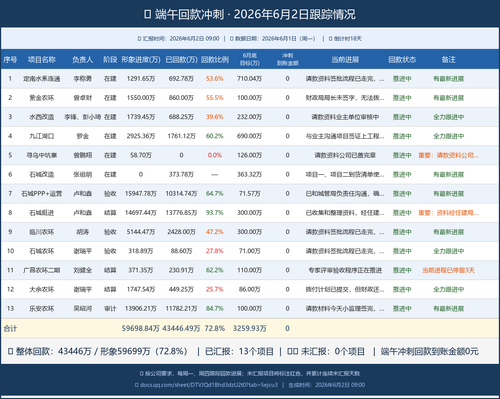Click the 负责人 column header
Screen dimensions: 500x399
[x=82, y=60]
